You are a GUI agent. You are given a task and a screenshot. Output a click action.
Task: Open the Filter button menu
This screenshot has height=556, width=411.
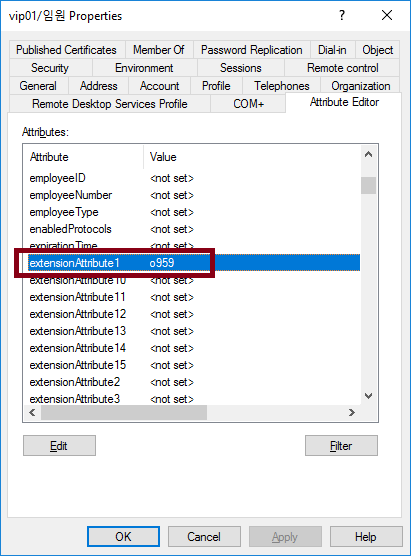click(341, 445)
